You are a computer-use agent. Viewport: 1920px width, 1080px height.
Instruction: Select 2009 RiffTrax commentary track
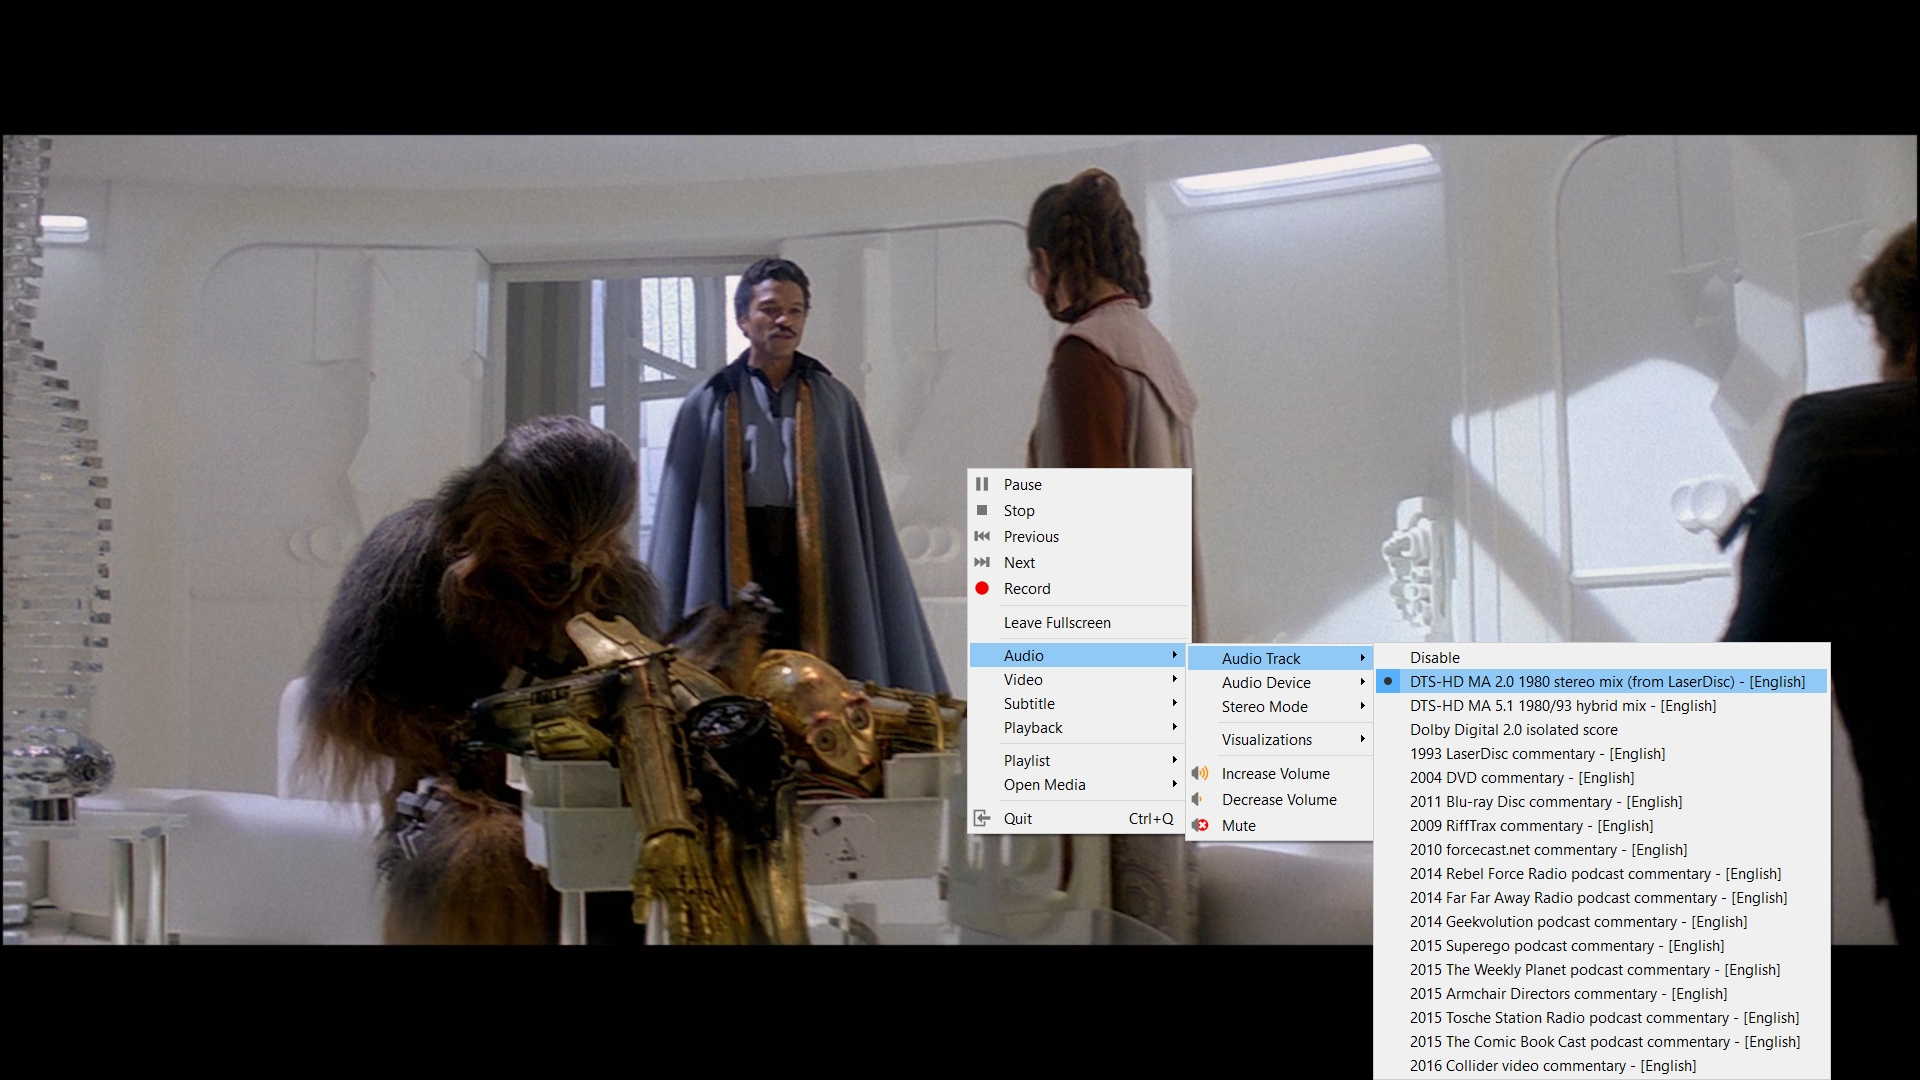pyautogui.click(x=1602, y=825)
